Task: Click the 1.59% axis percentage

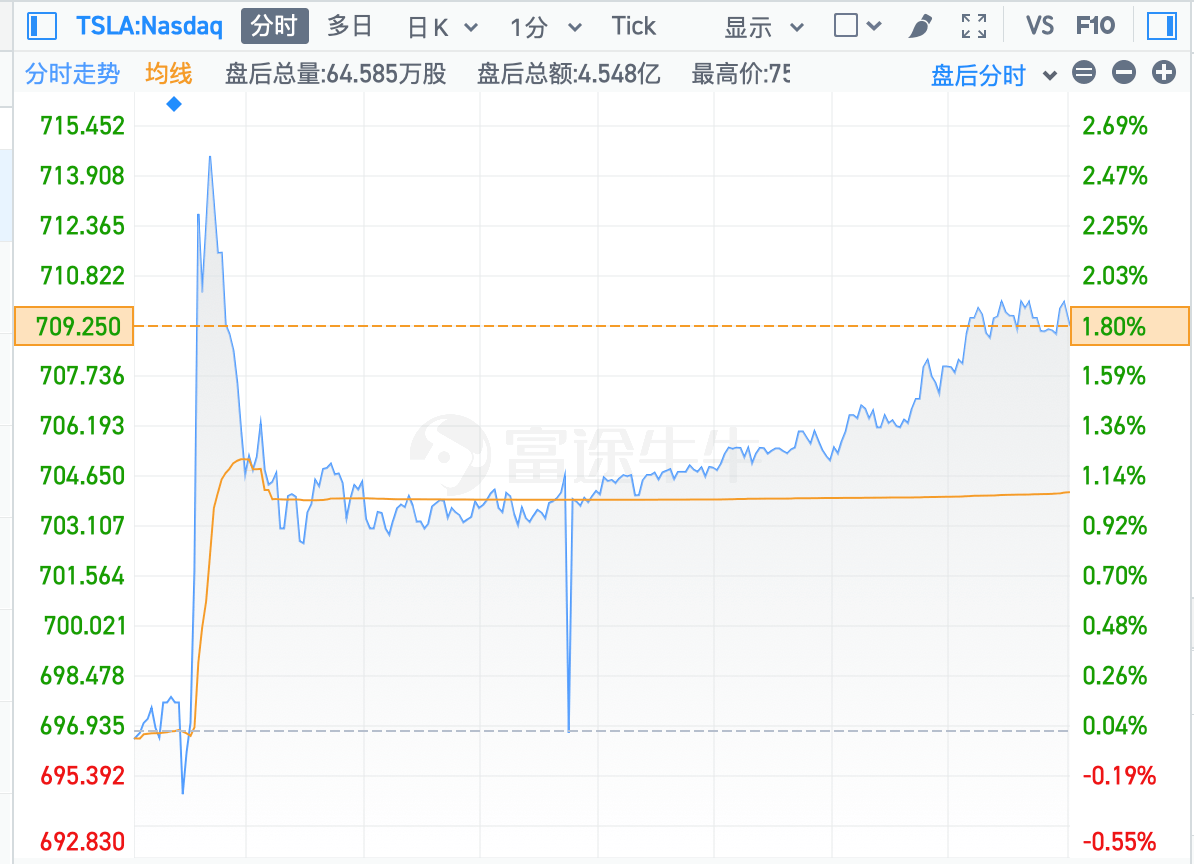Action: pyautogui.click(x=1114, y=375)
